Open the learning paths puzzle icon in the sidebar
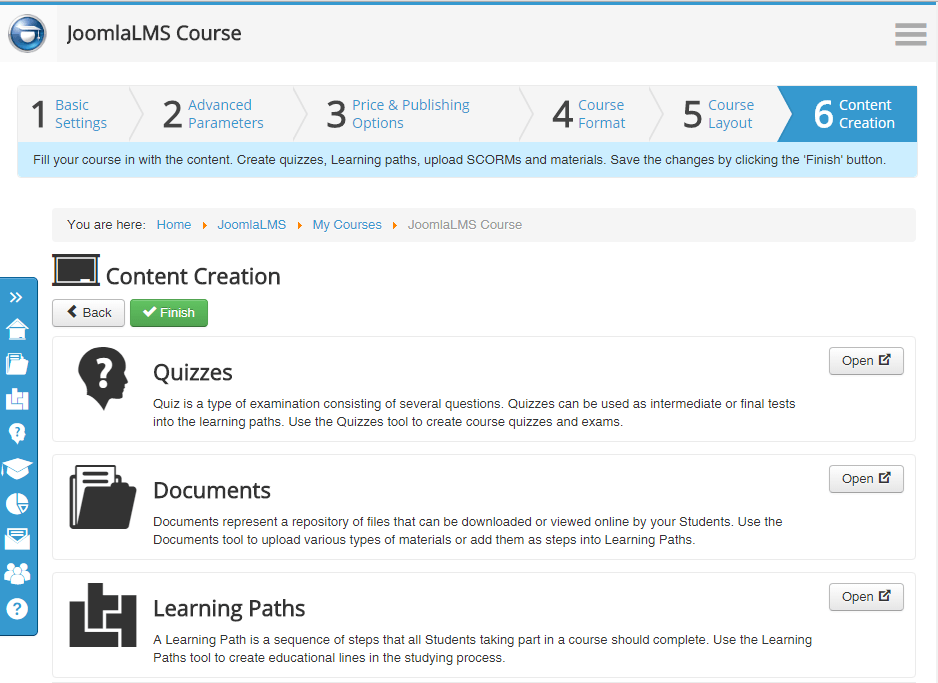This screenshot has width=938, height=683. (x=17, y=399)
